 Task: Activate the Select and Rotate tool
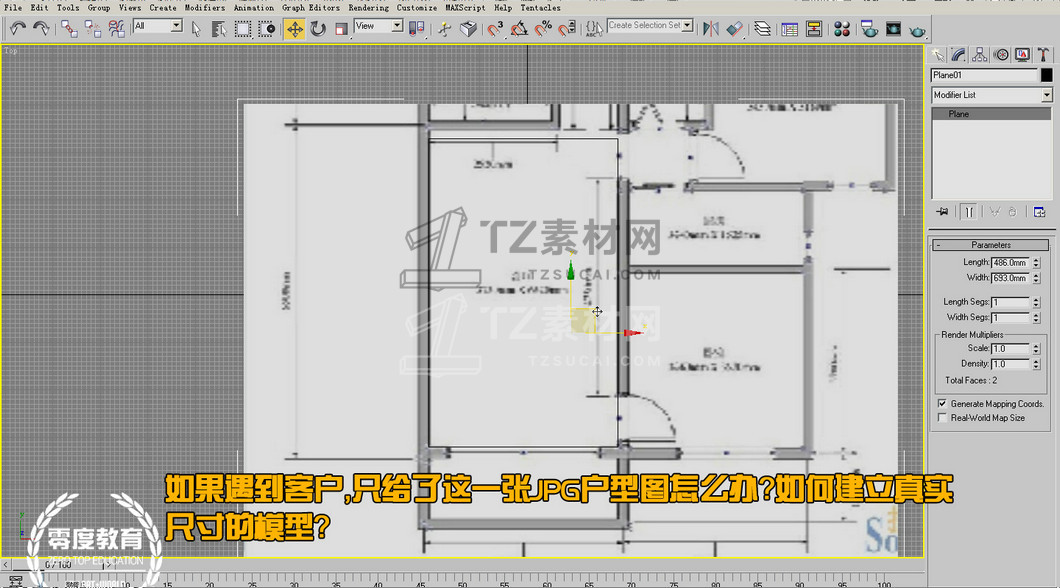point(318,28)
